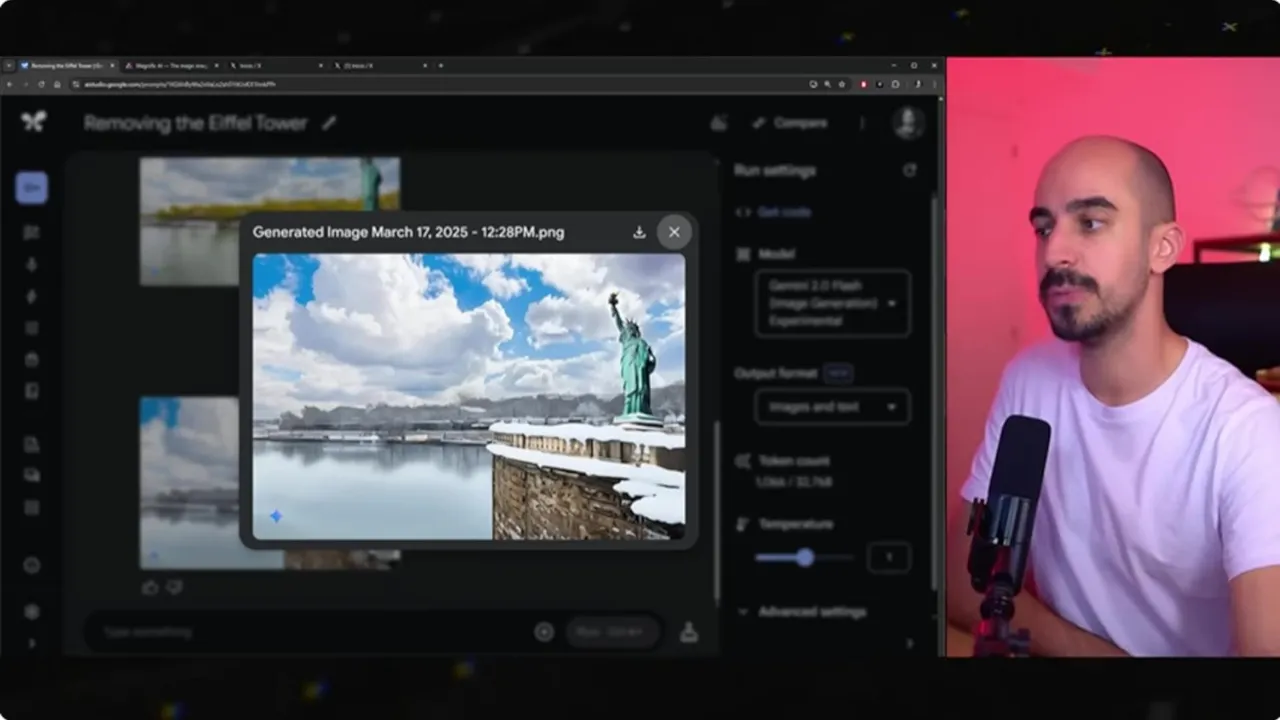This screenshot has width=1280, height=720.
Task: Open the Output format dropdown
Action: [832, 407]
